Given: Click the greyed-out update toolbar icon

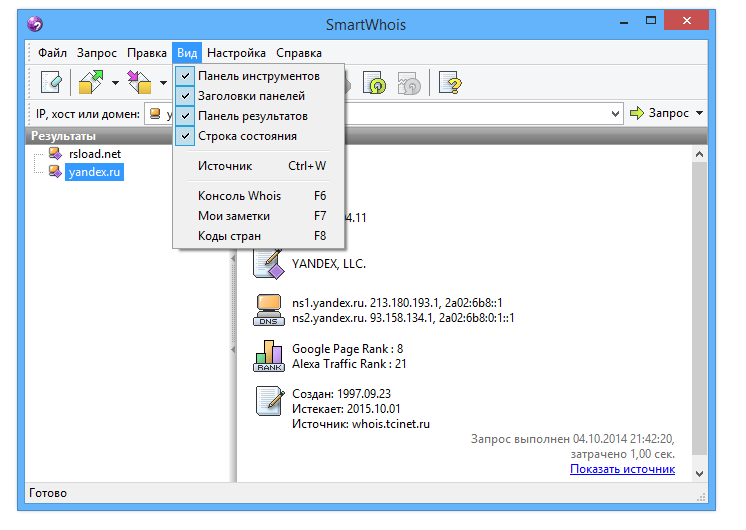Looking at the screenshot, I should (409, 83).
